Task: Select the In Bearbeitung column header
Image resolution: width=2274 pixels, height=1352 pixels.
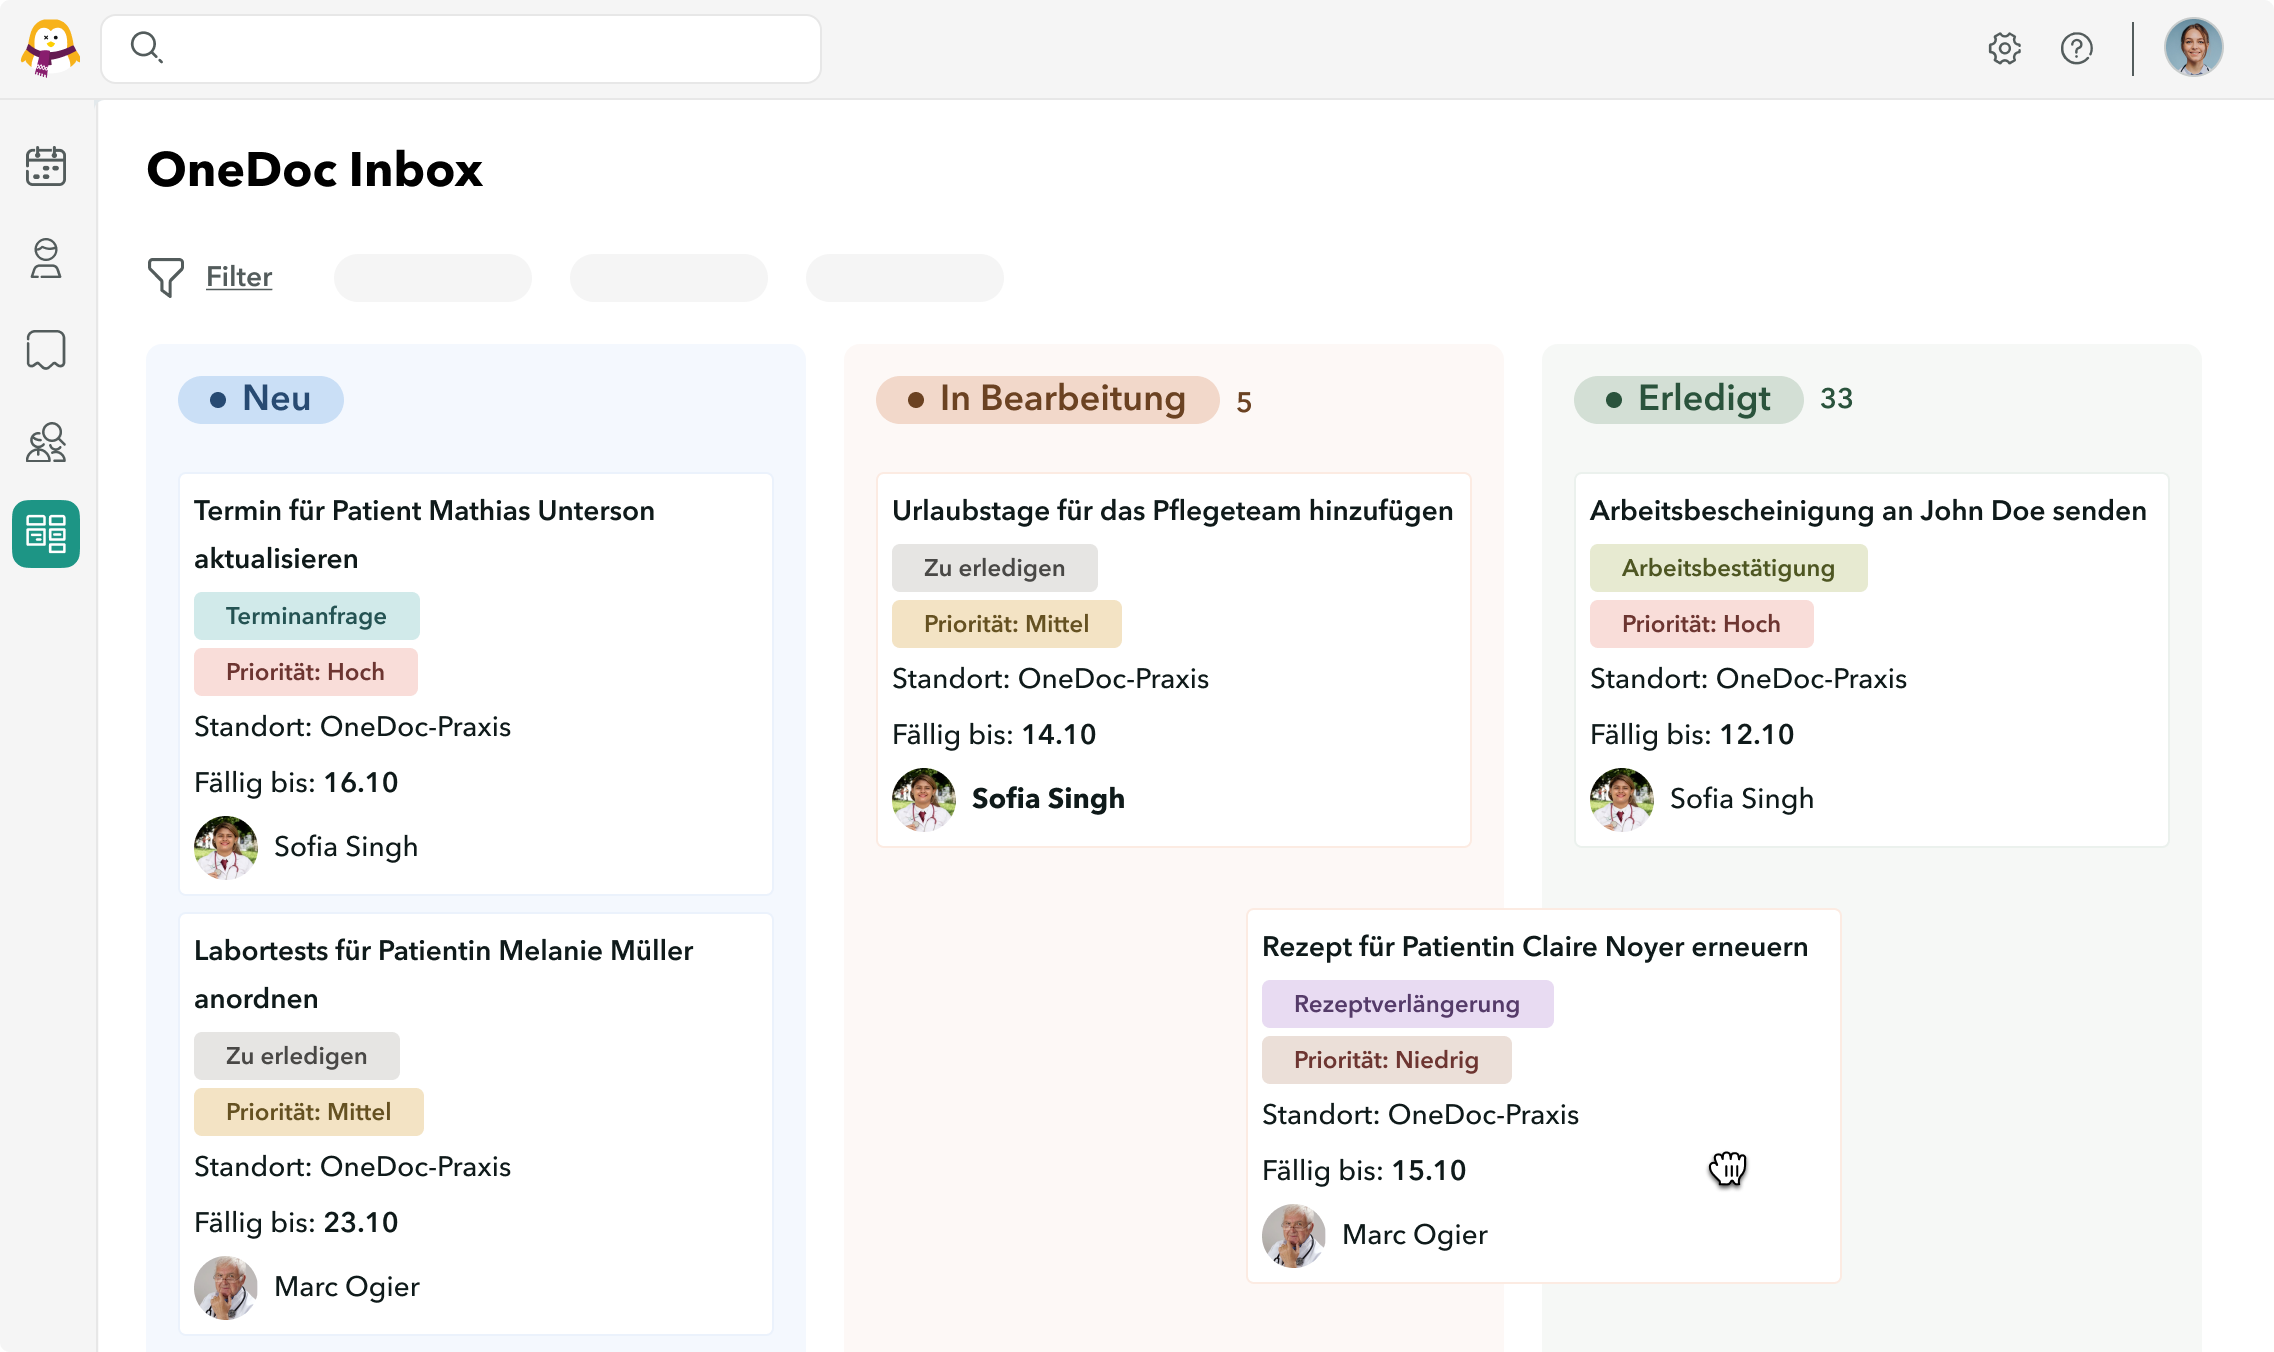Action: coord(1047,399)
